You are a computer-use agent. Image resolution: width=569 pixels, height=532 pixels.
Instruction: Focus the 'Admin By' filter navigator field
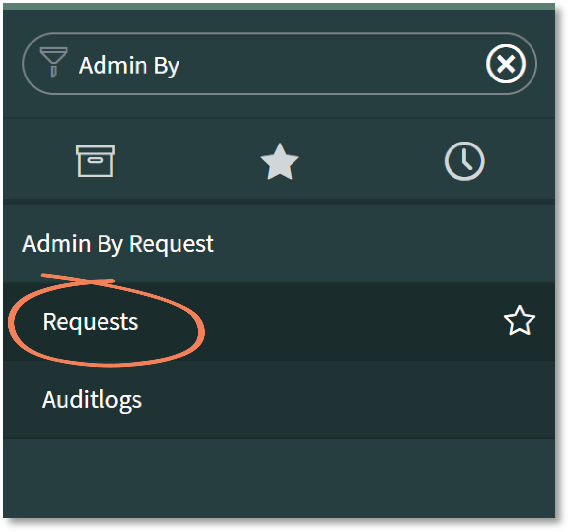click(279, 64)
